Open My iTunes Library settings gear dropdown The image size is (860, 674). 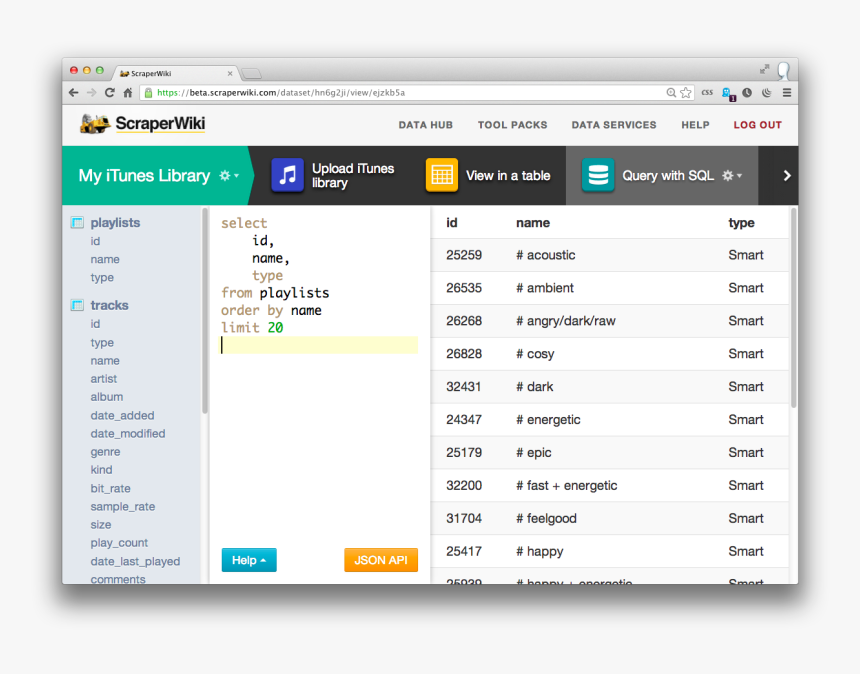(229, 175)
